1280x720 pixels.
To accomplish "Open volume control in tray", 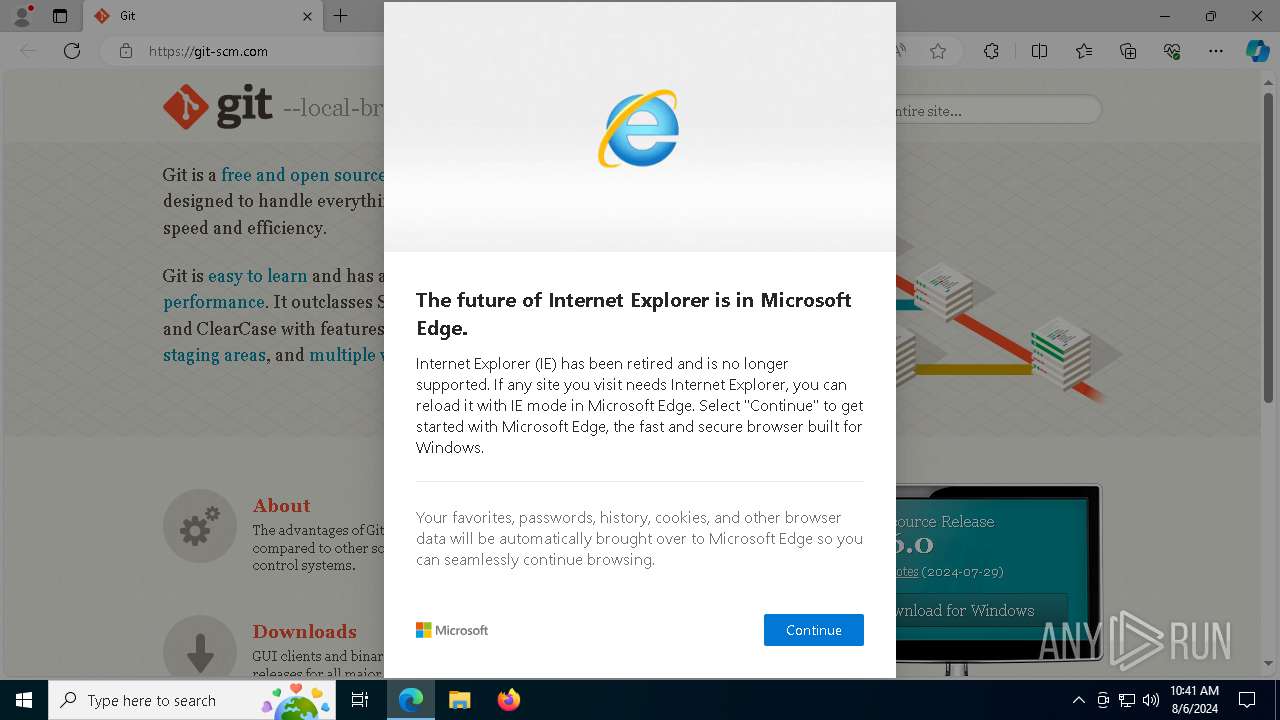I will coord(1151,700).
